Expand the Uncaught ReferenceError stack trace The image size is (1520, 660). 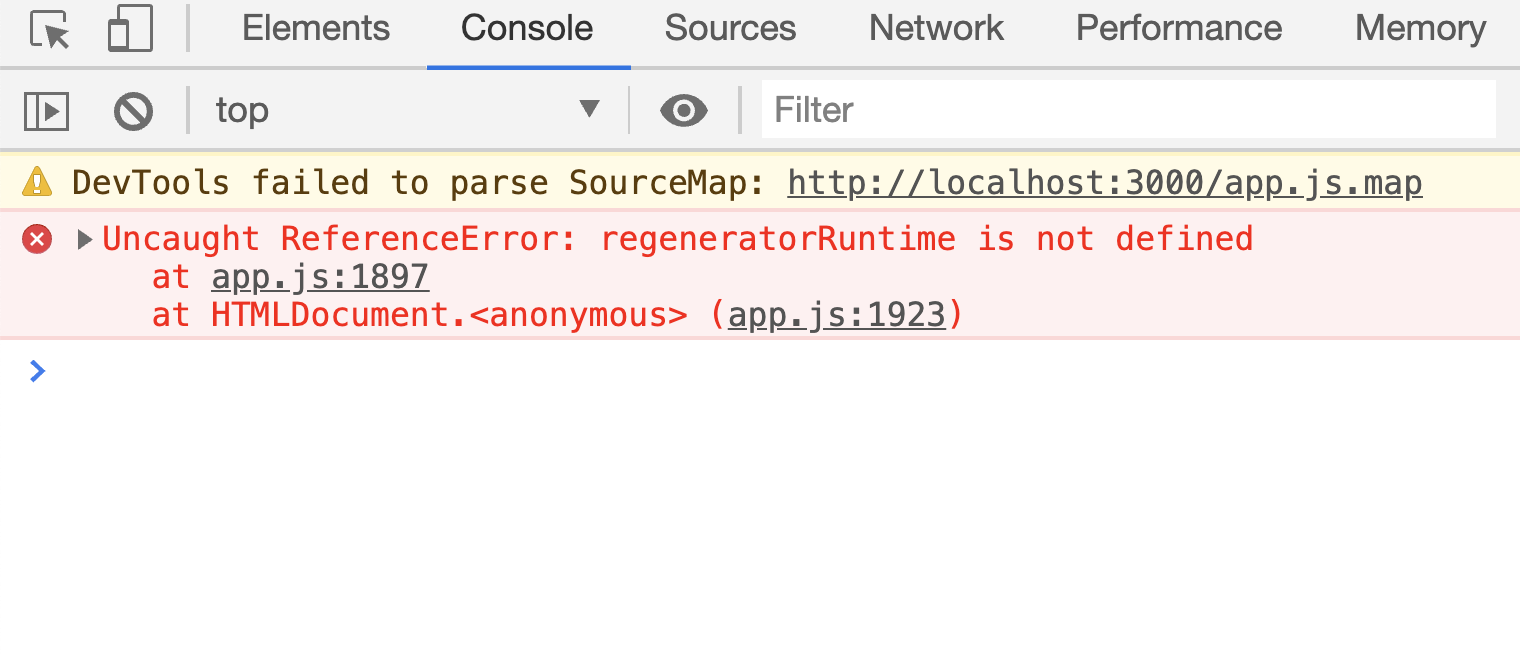(x=85, y=240)
